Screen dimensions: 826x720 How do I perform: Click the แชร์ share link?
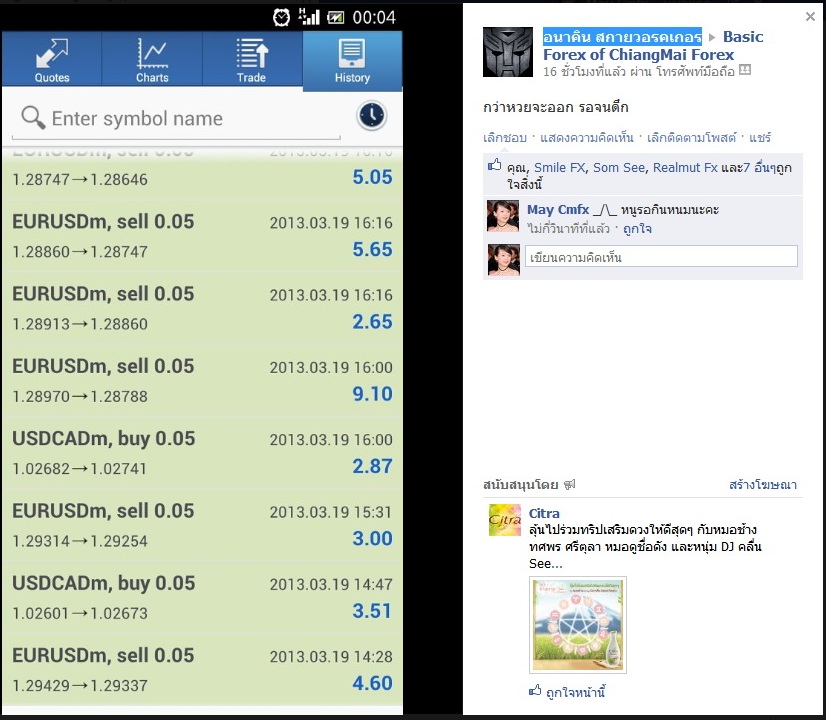760,138
